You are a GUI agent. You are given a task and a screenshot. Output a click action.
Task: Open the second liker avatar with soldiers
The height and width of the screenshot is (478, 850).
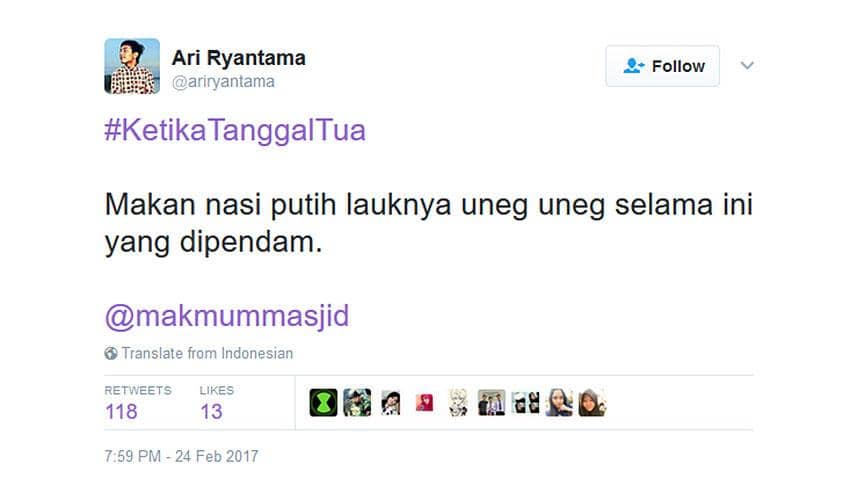tap(357, 403)
